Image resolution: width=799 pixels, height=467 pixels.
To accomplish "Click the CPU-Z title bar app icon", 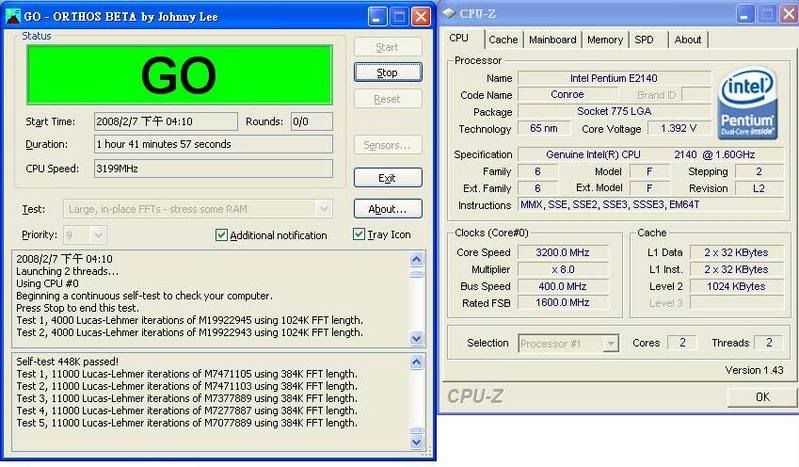I will 449,13.
